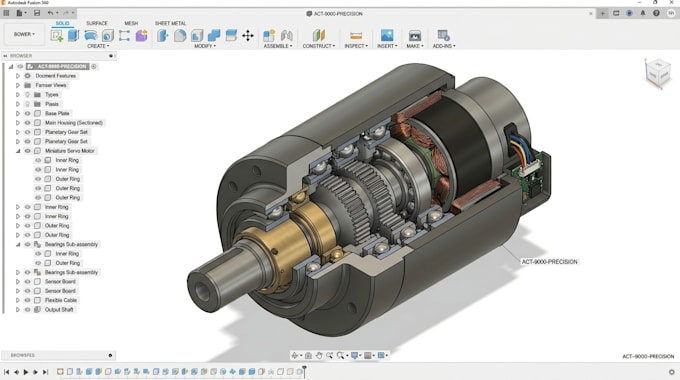The width and height of the screenshot is (680, 380).
Task: Expand the Main Housing (Sectioned) node
Action: 18,123
